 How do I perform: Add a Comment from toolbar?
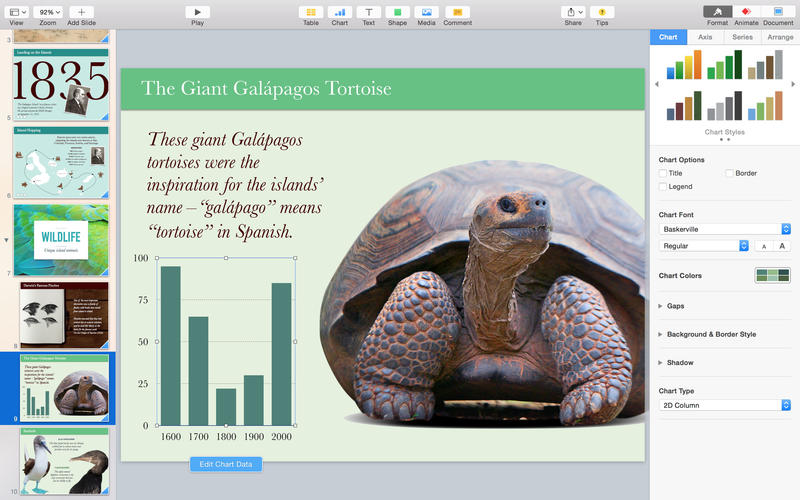(457, 12)
